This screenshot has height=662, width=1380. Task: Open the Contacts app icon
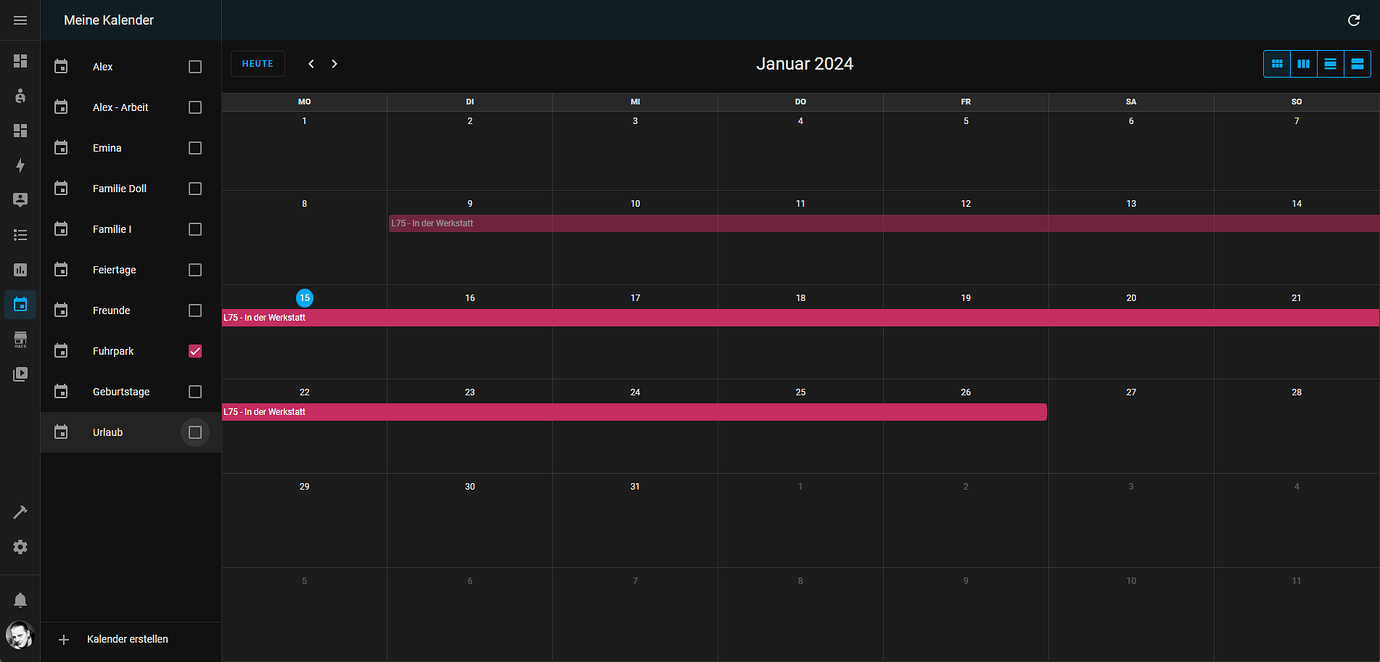point(20,95)
